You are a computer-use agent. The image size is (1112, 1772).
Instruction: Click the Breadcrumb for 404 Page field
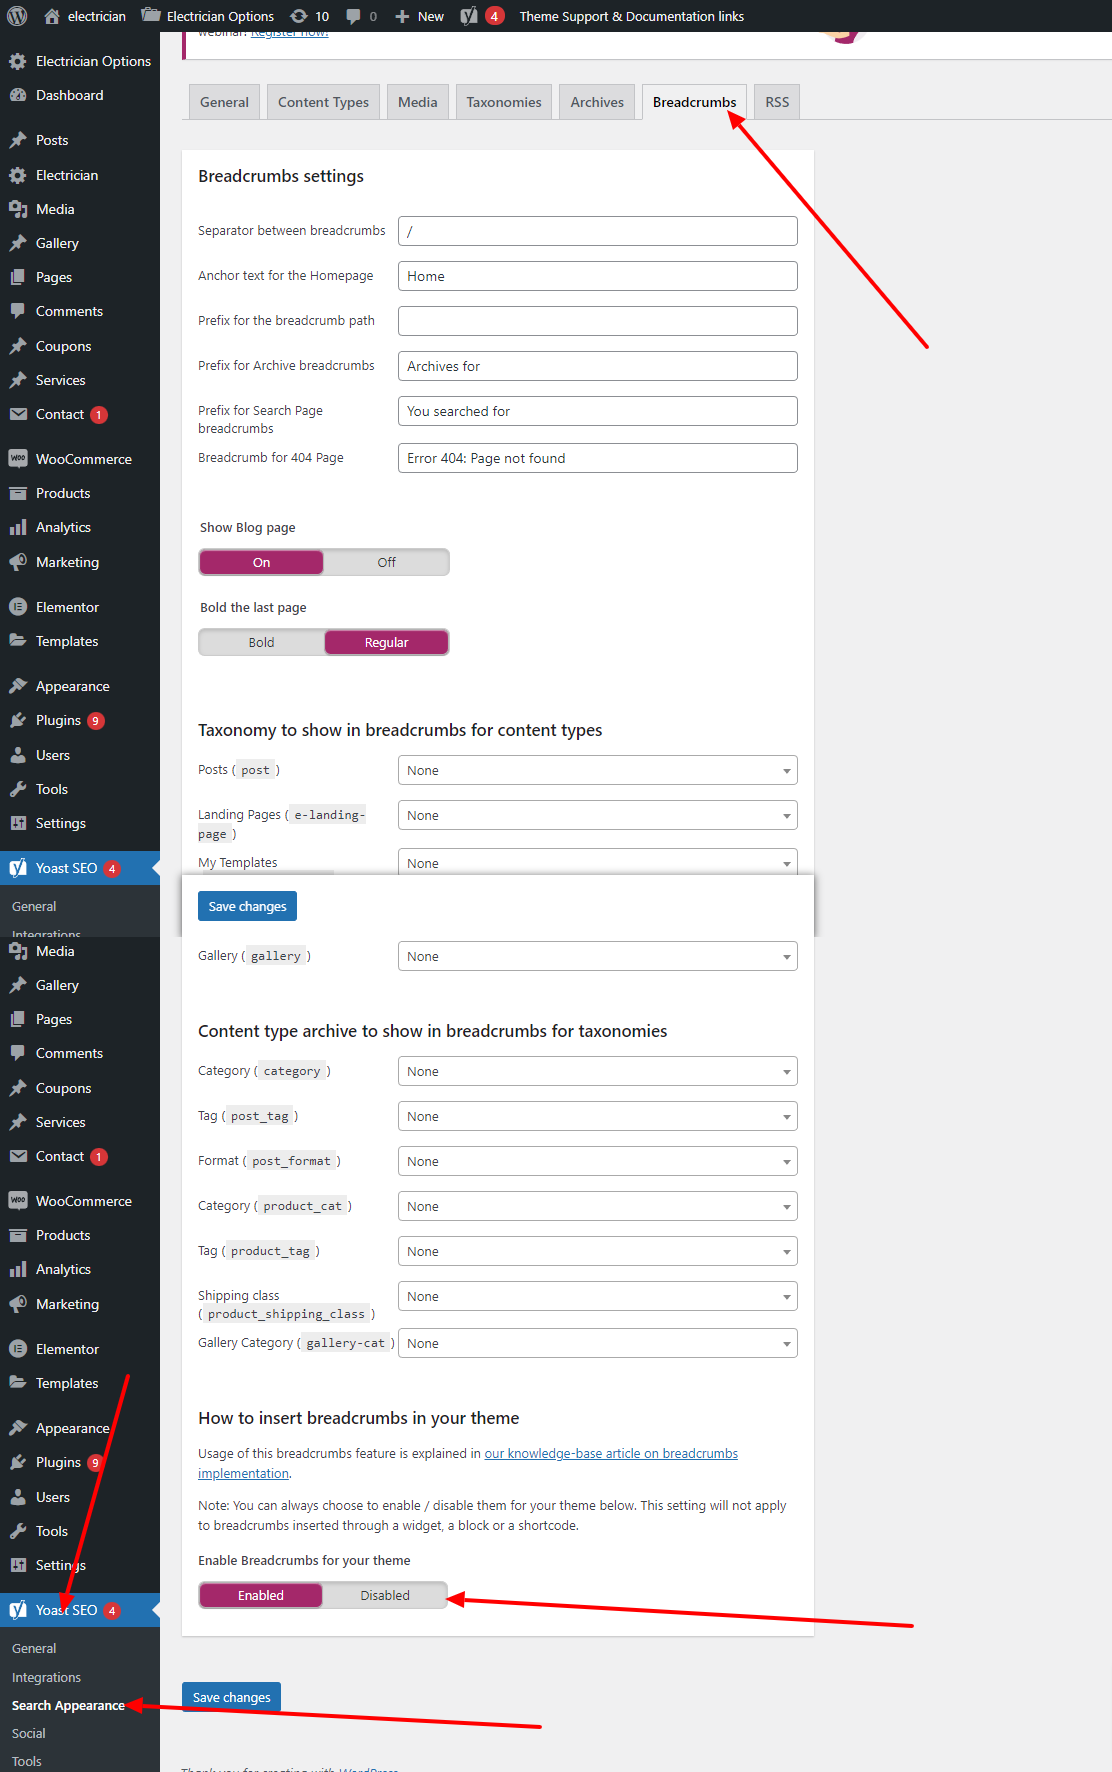click(598, 458)
